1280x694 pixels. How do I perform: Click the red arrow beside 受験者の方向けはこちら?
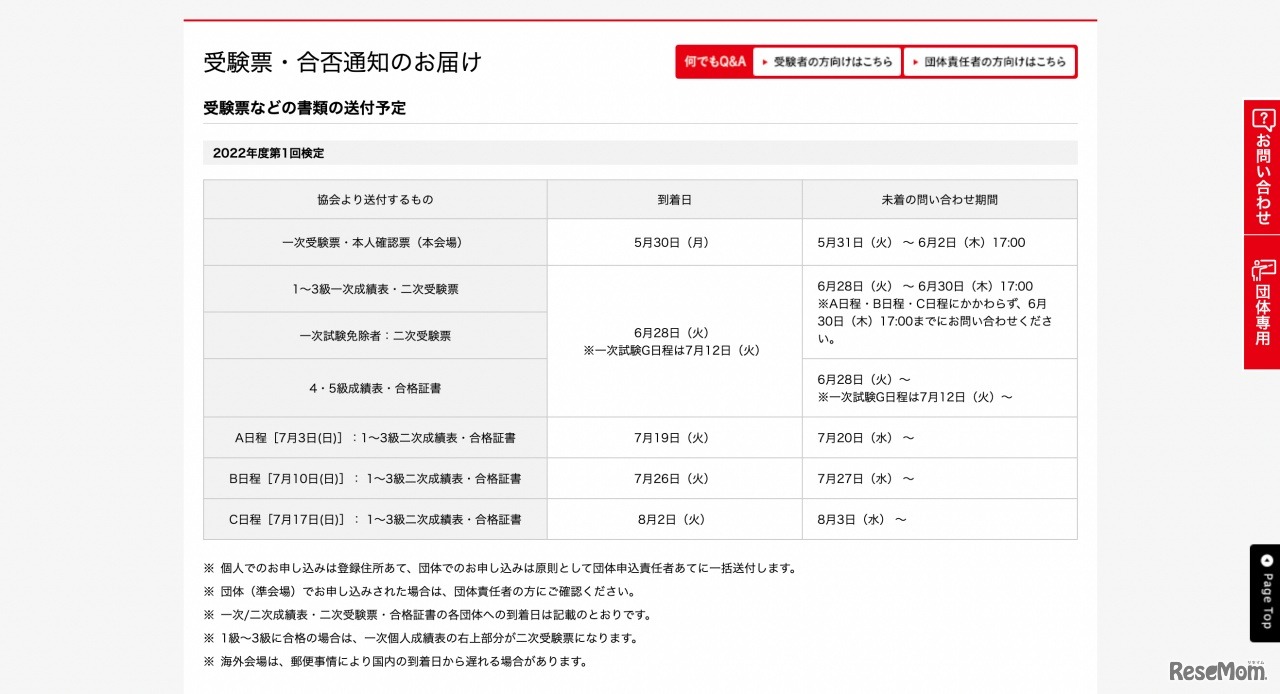pos(764,61)
